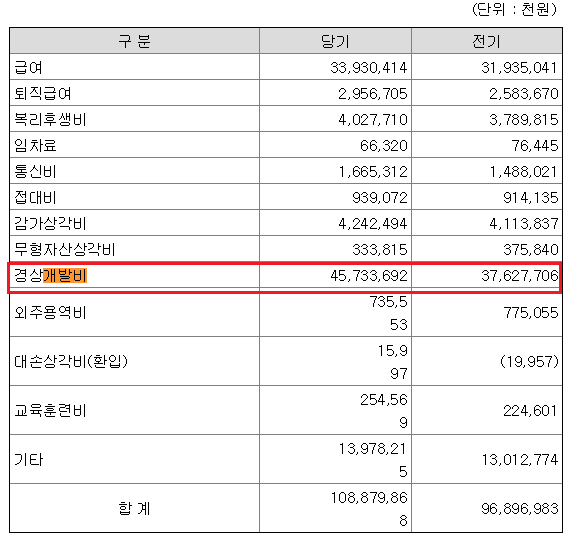Viewport: 566px width, 540px height.
Task: Click the value 775,055
Action: pos(531,313)
